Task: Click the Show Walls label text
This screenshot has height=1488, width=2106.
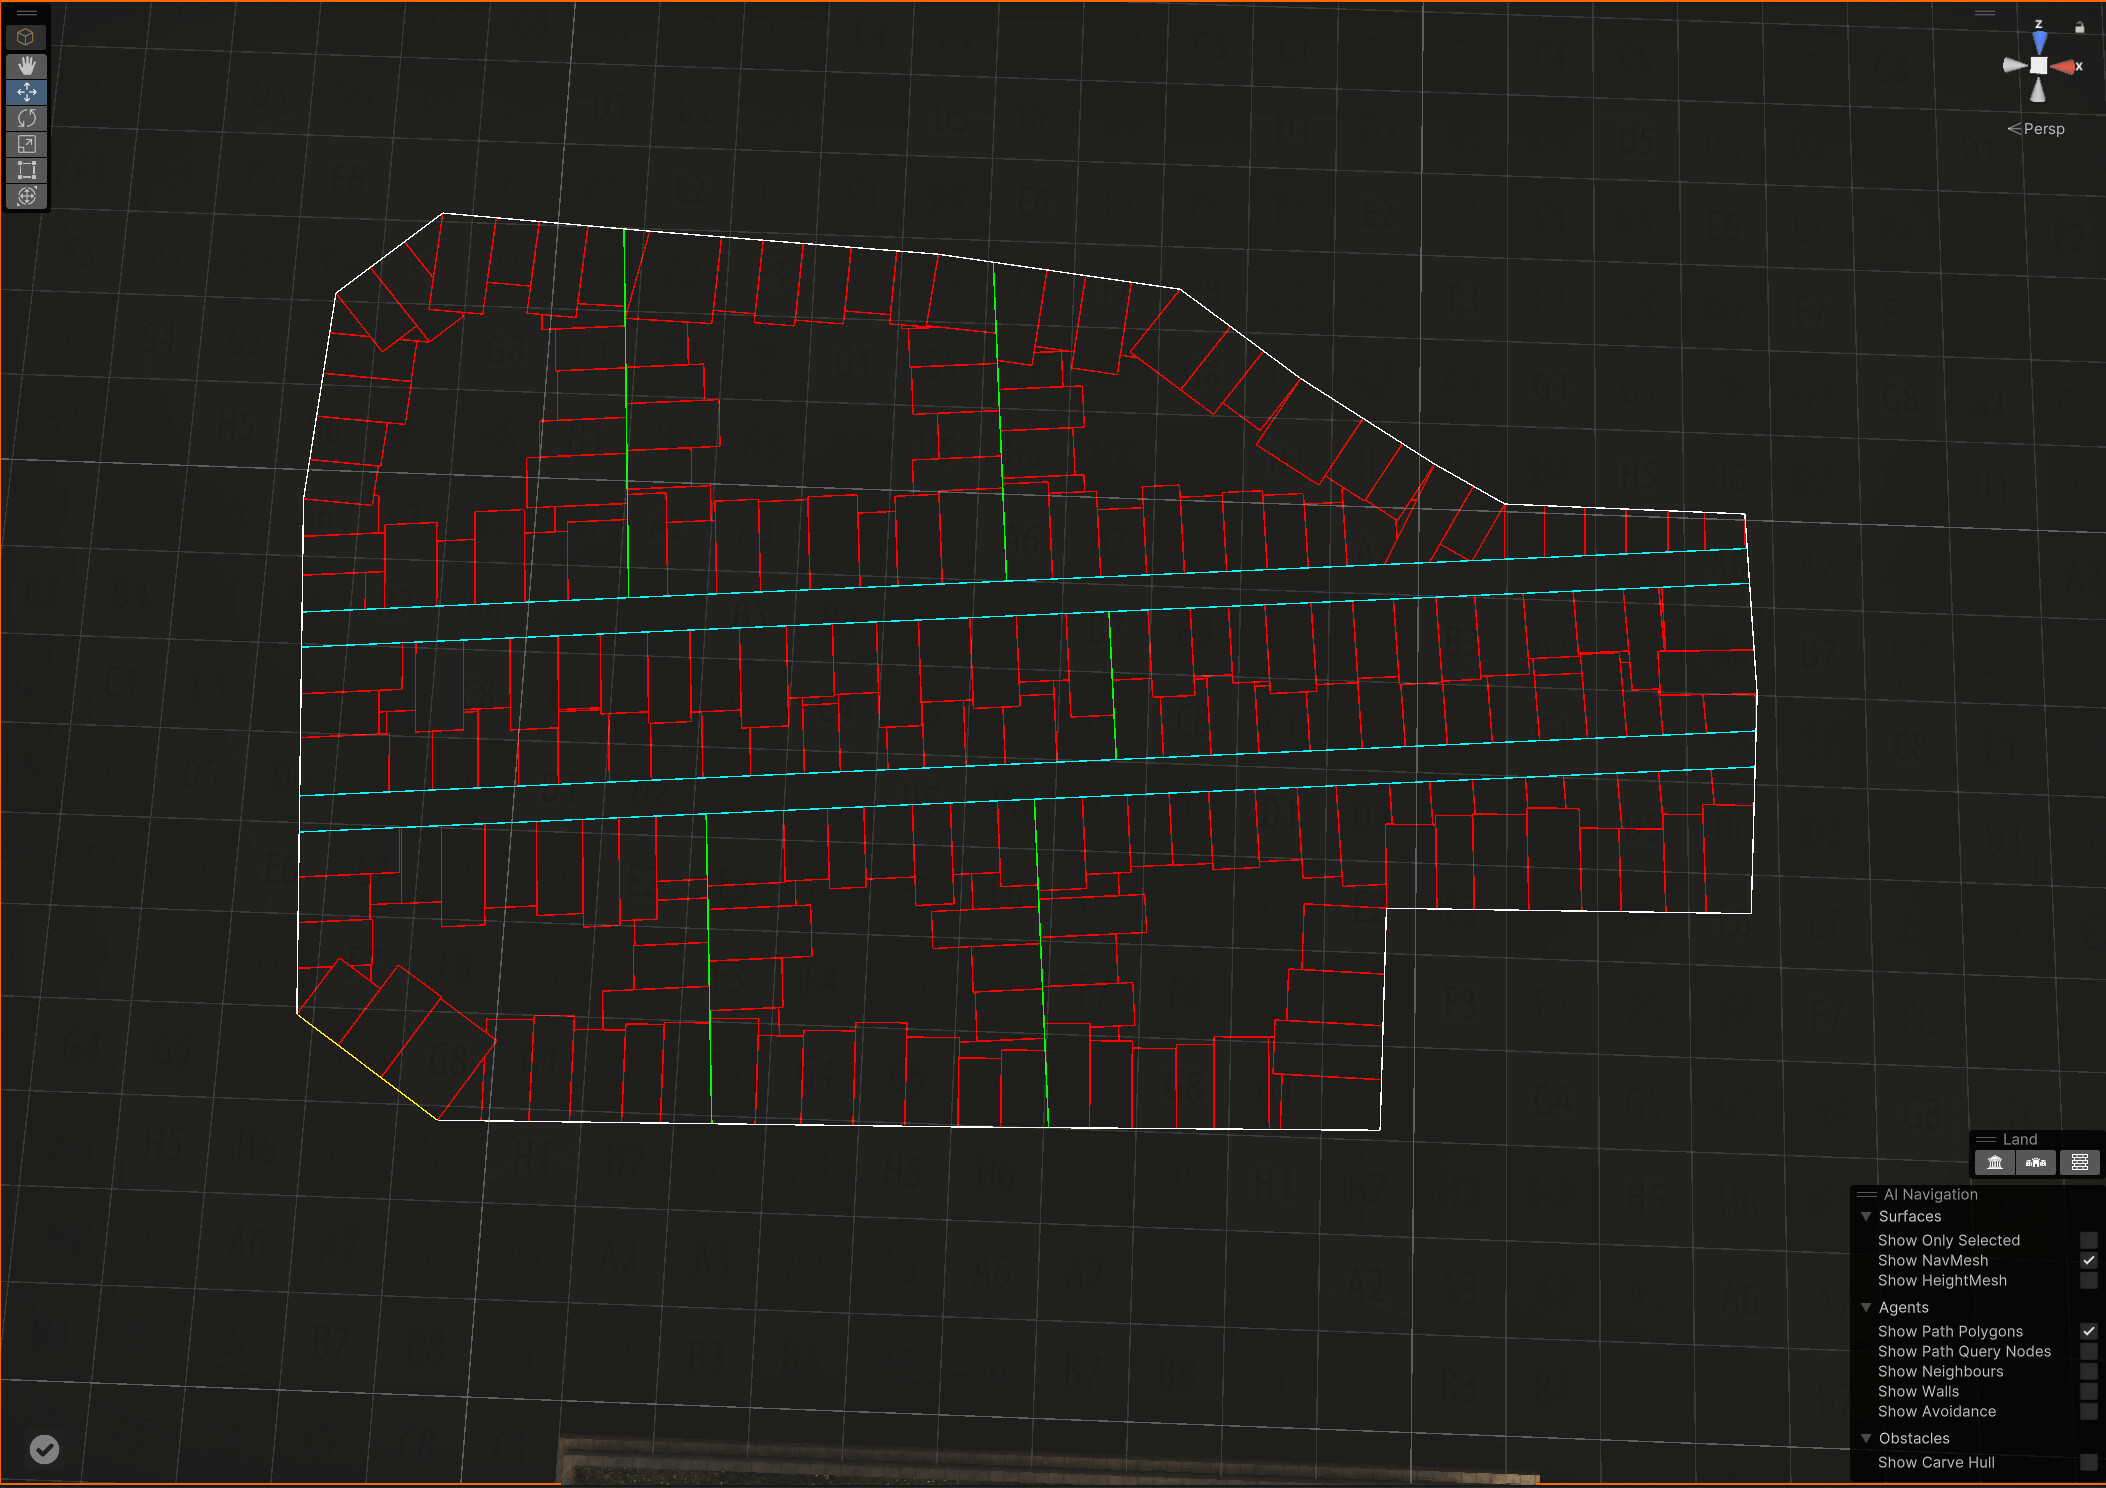Action: (x=1918, y=1391)
